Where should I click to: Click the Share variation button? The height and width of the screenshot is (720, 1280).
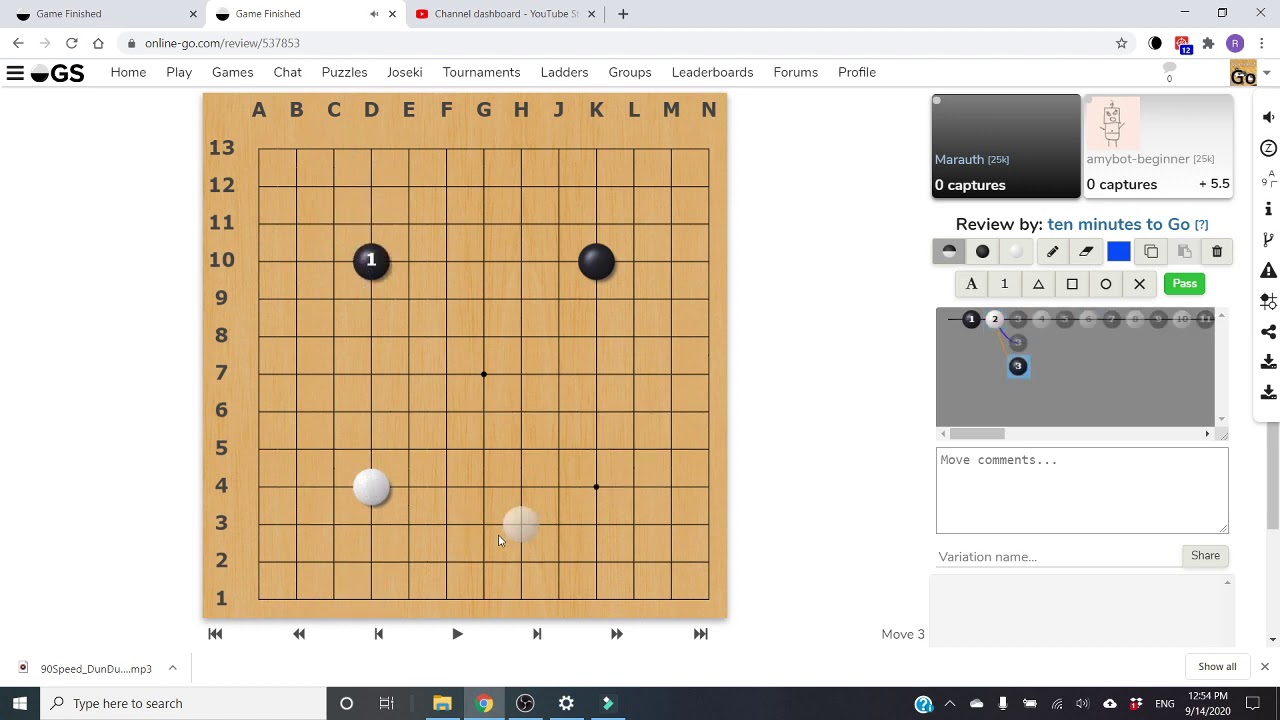pos(1205,556)
